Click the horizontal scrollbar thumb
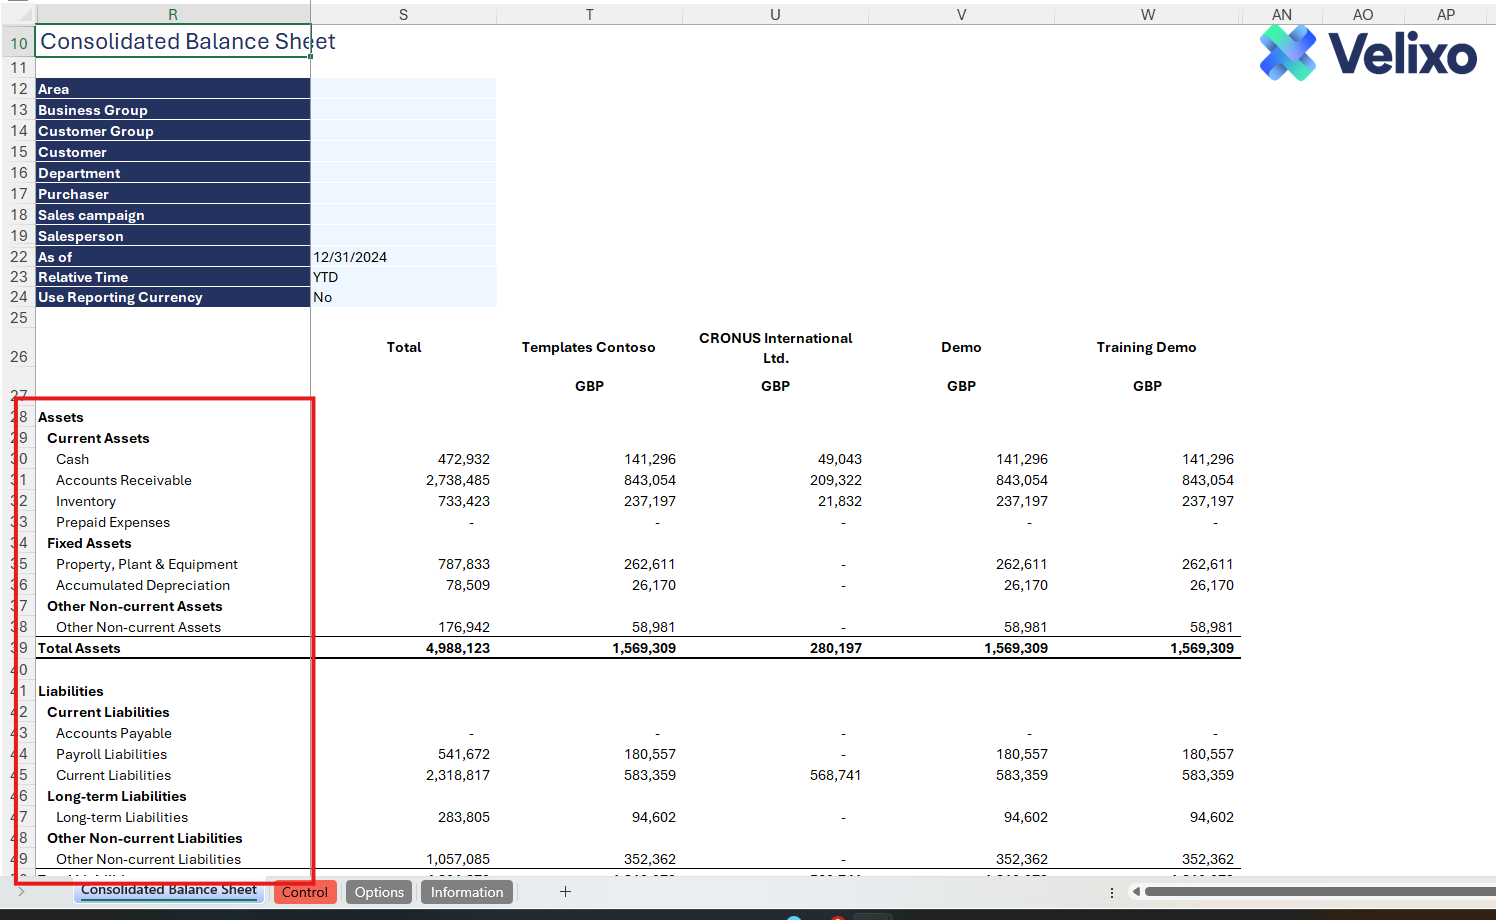 1320,892
